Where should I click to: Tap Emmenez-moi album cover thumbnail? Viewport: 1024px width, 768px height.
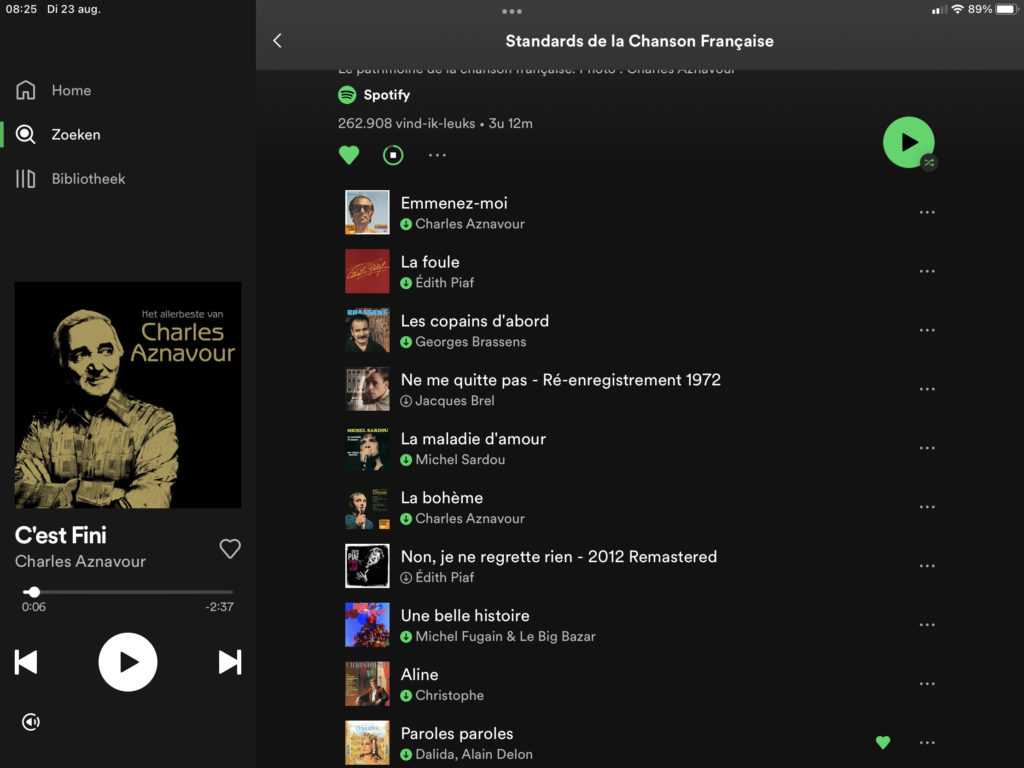point(367,212)
